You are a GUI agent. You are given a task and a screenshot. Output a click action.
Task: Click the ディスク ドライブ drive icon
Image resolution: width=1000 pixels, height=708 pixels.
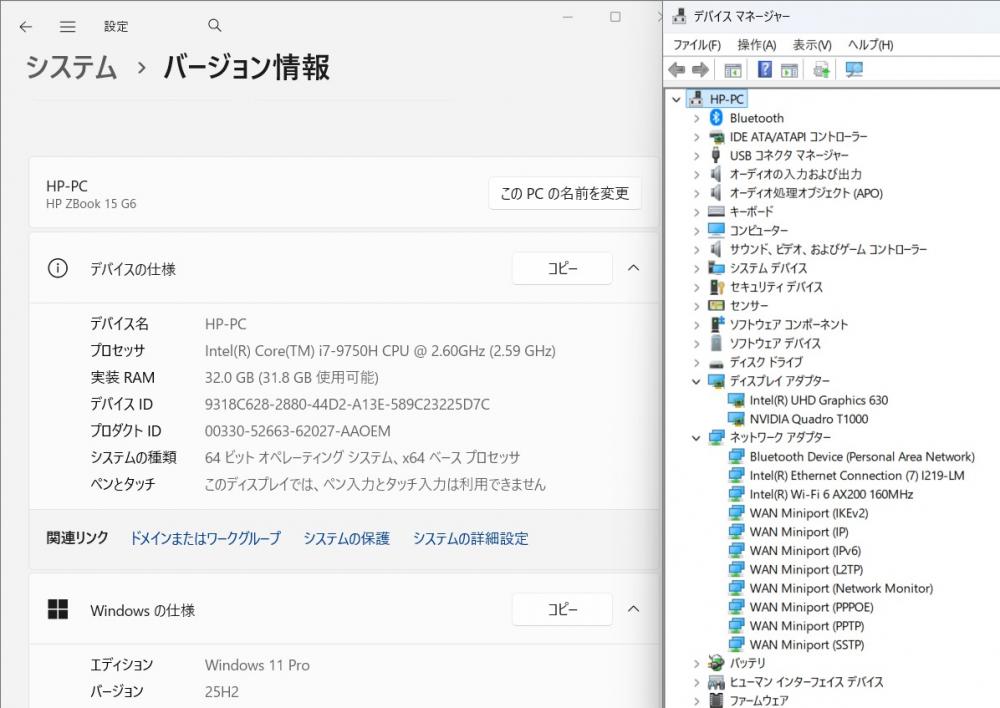point(716,363)
